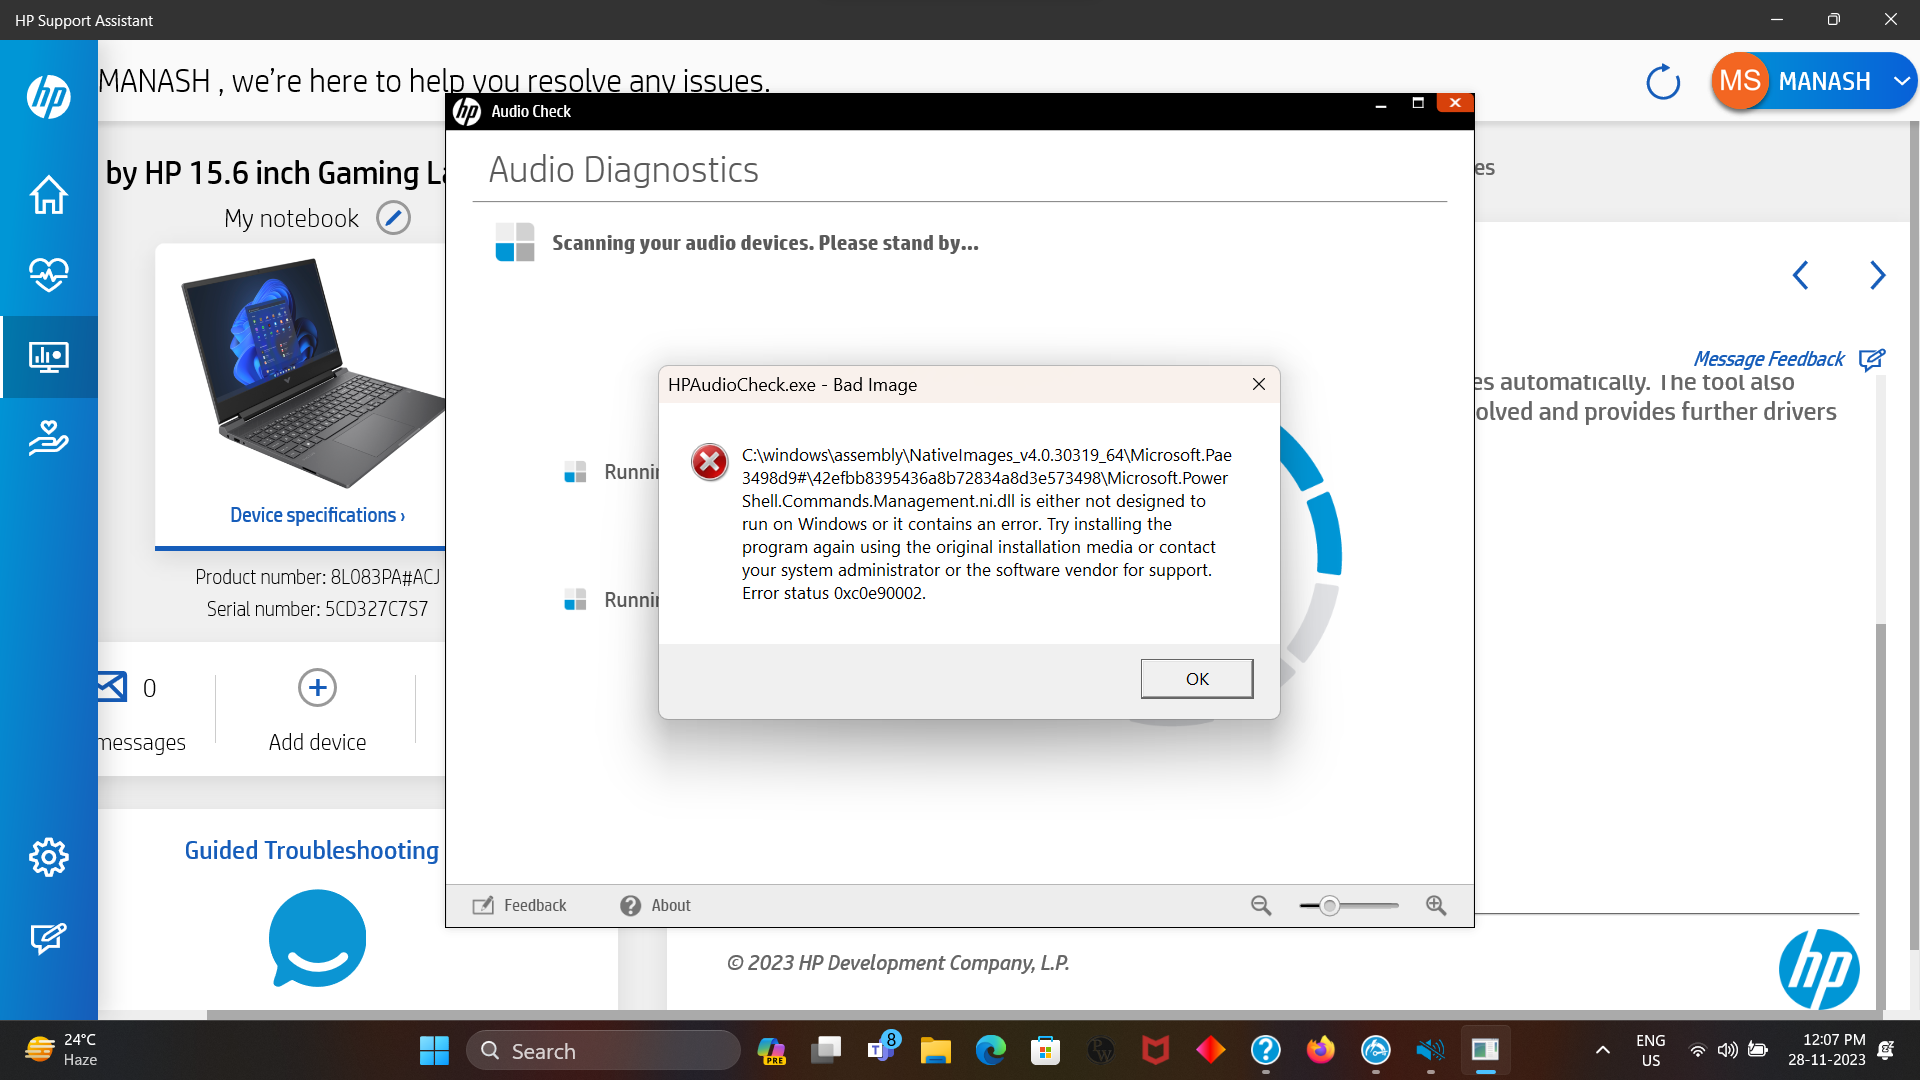Open the MANASH account dropdown

click(x=1902, y=81)
